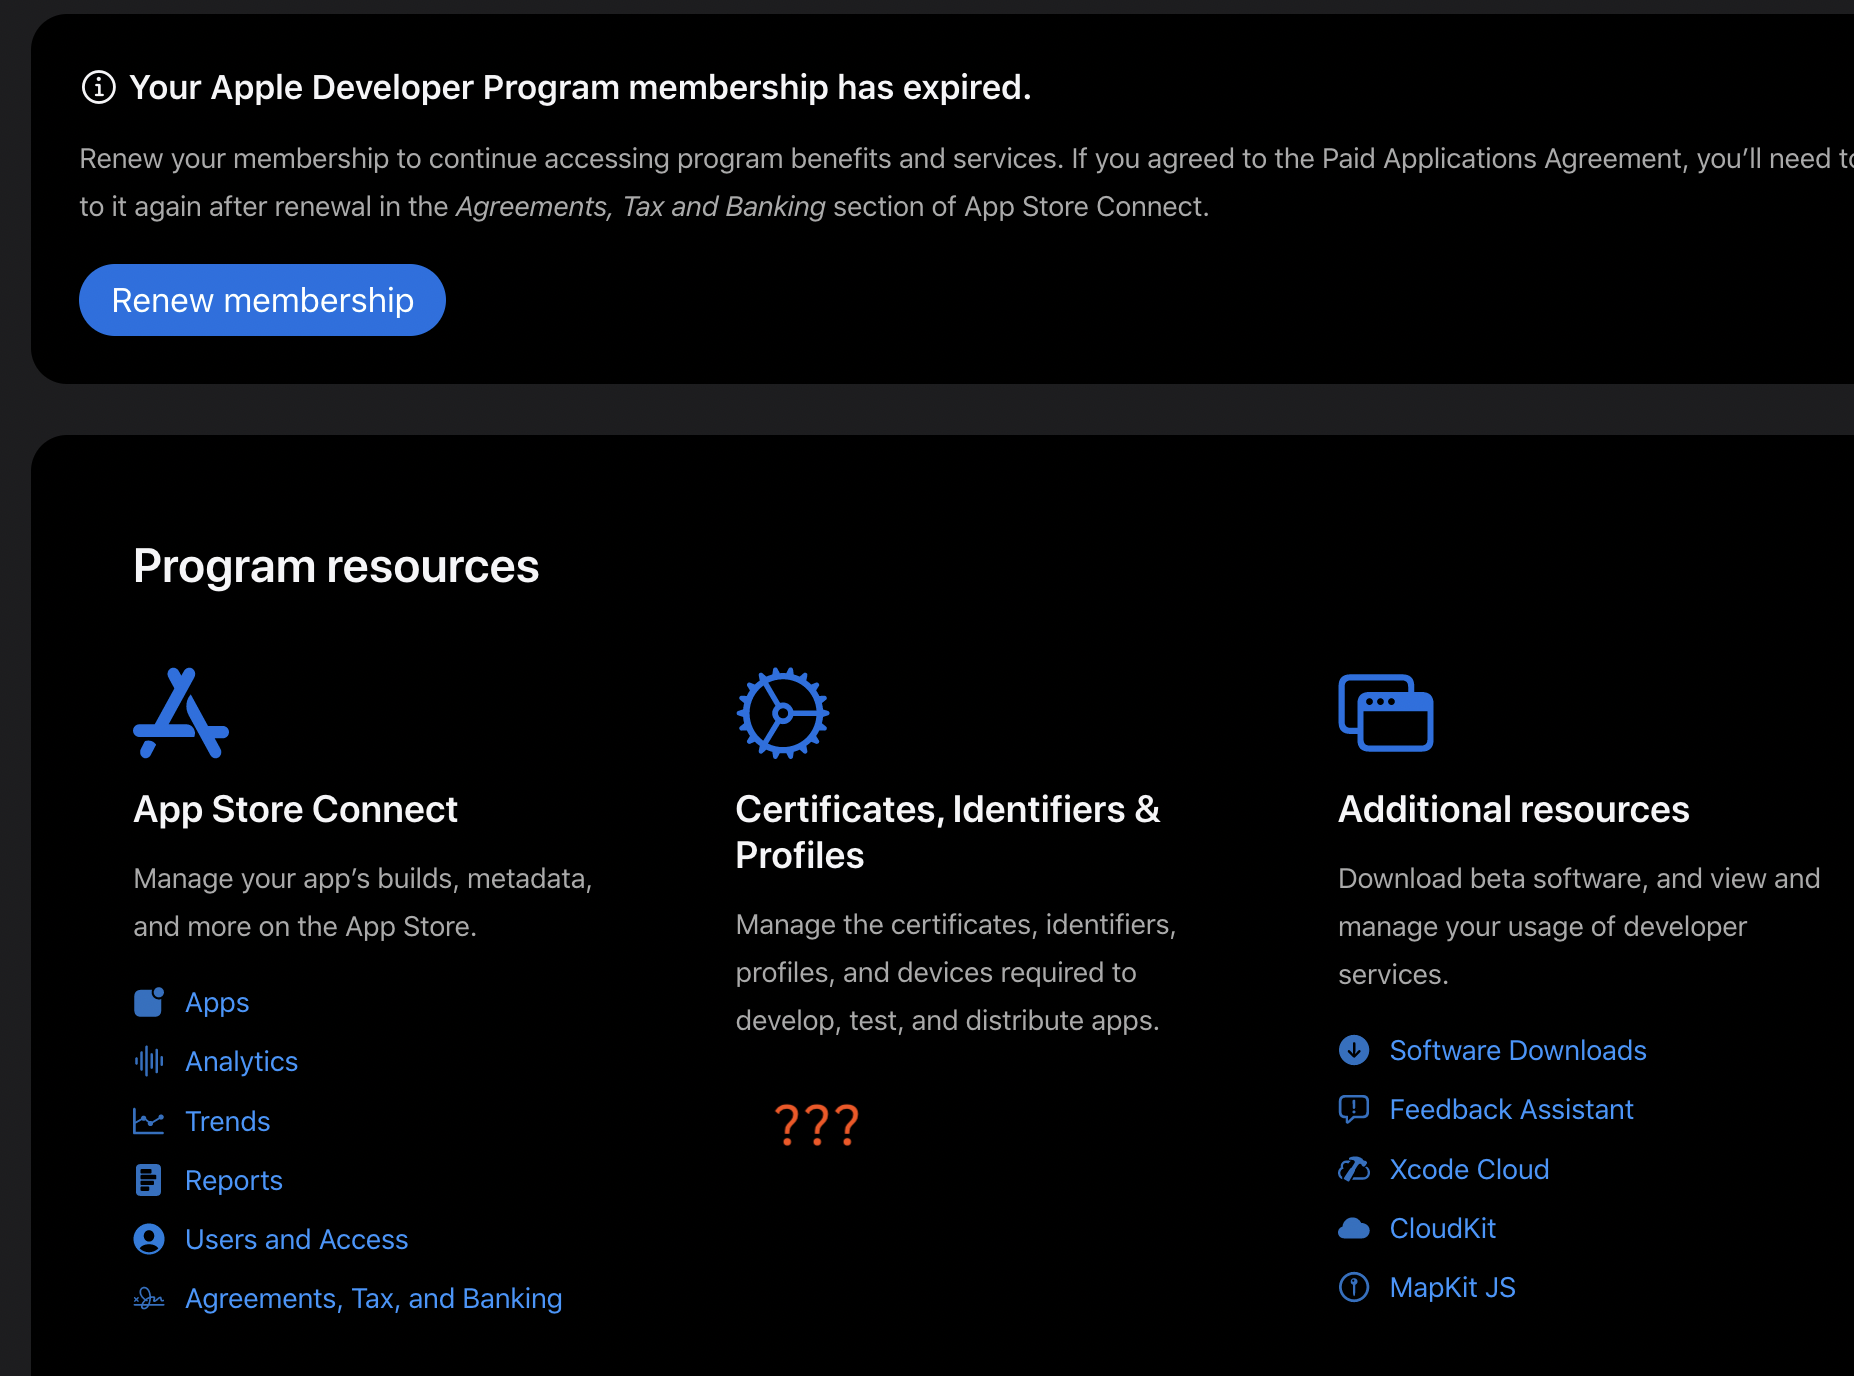Click the Certificates gear icon
This screenshot has height=1376, width=1854.
(x=782, y=713)
